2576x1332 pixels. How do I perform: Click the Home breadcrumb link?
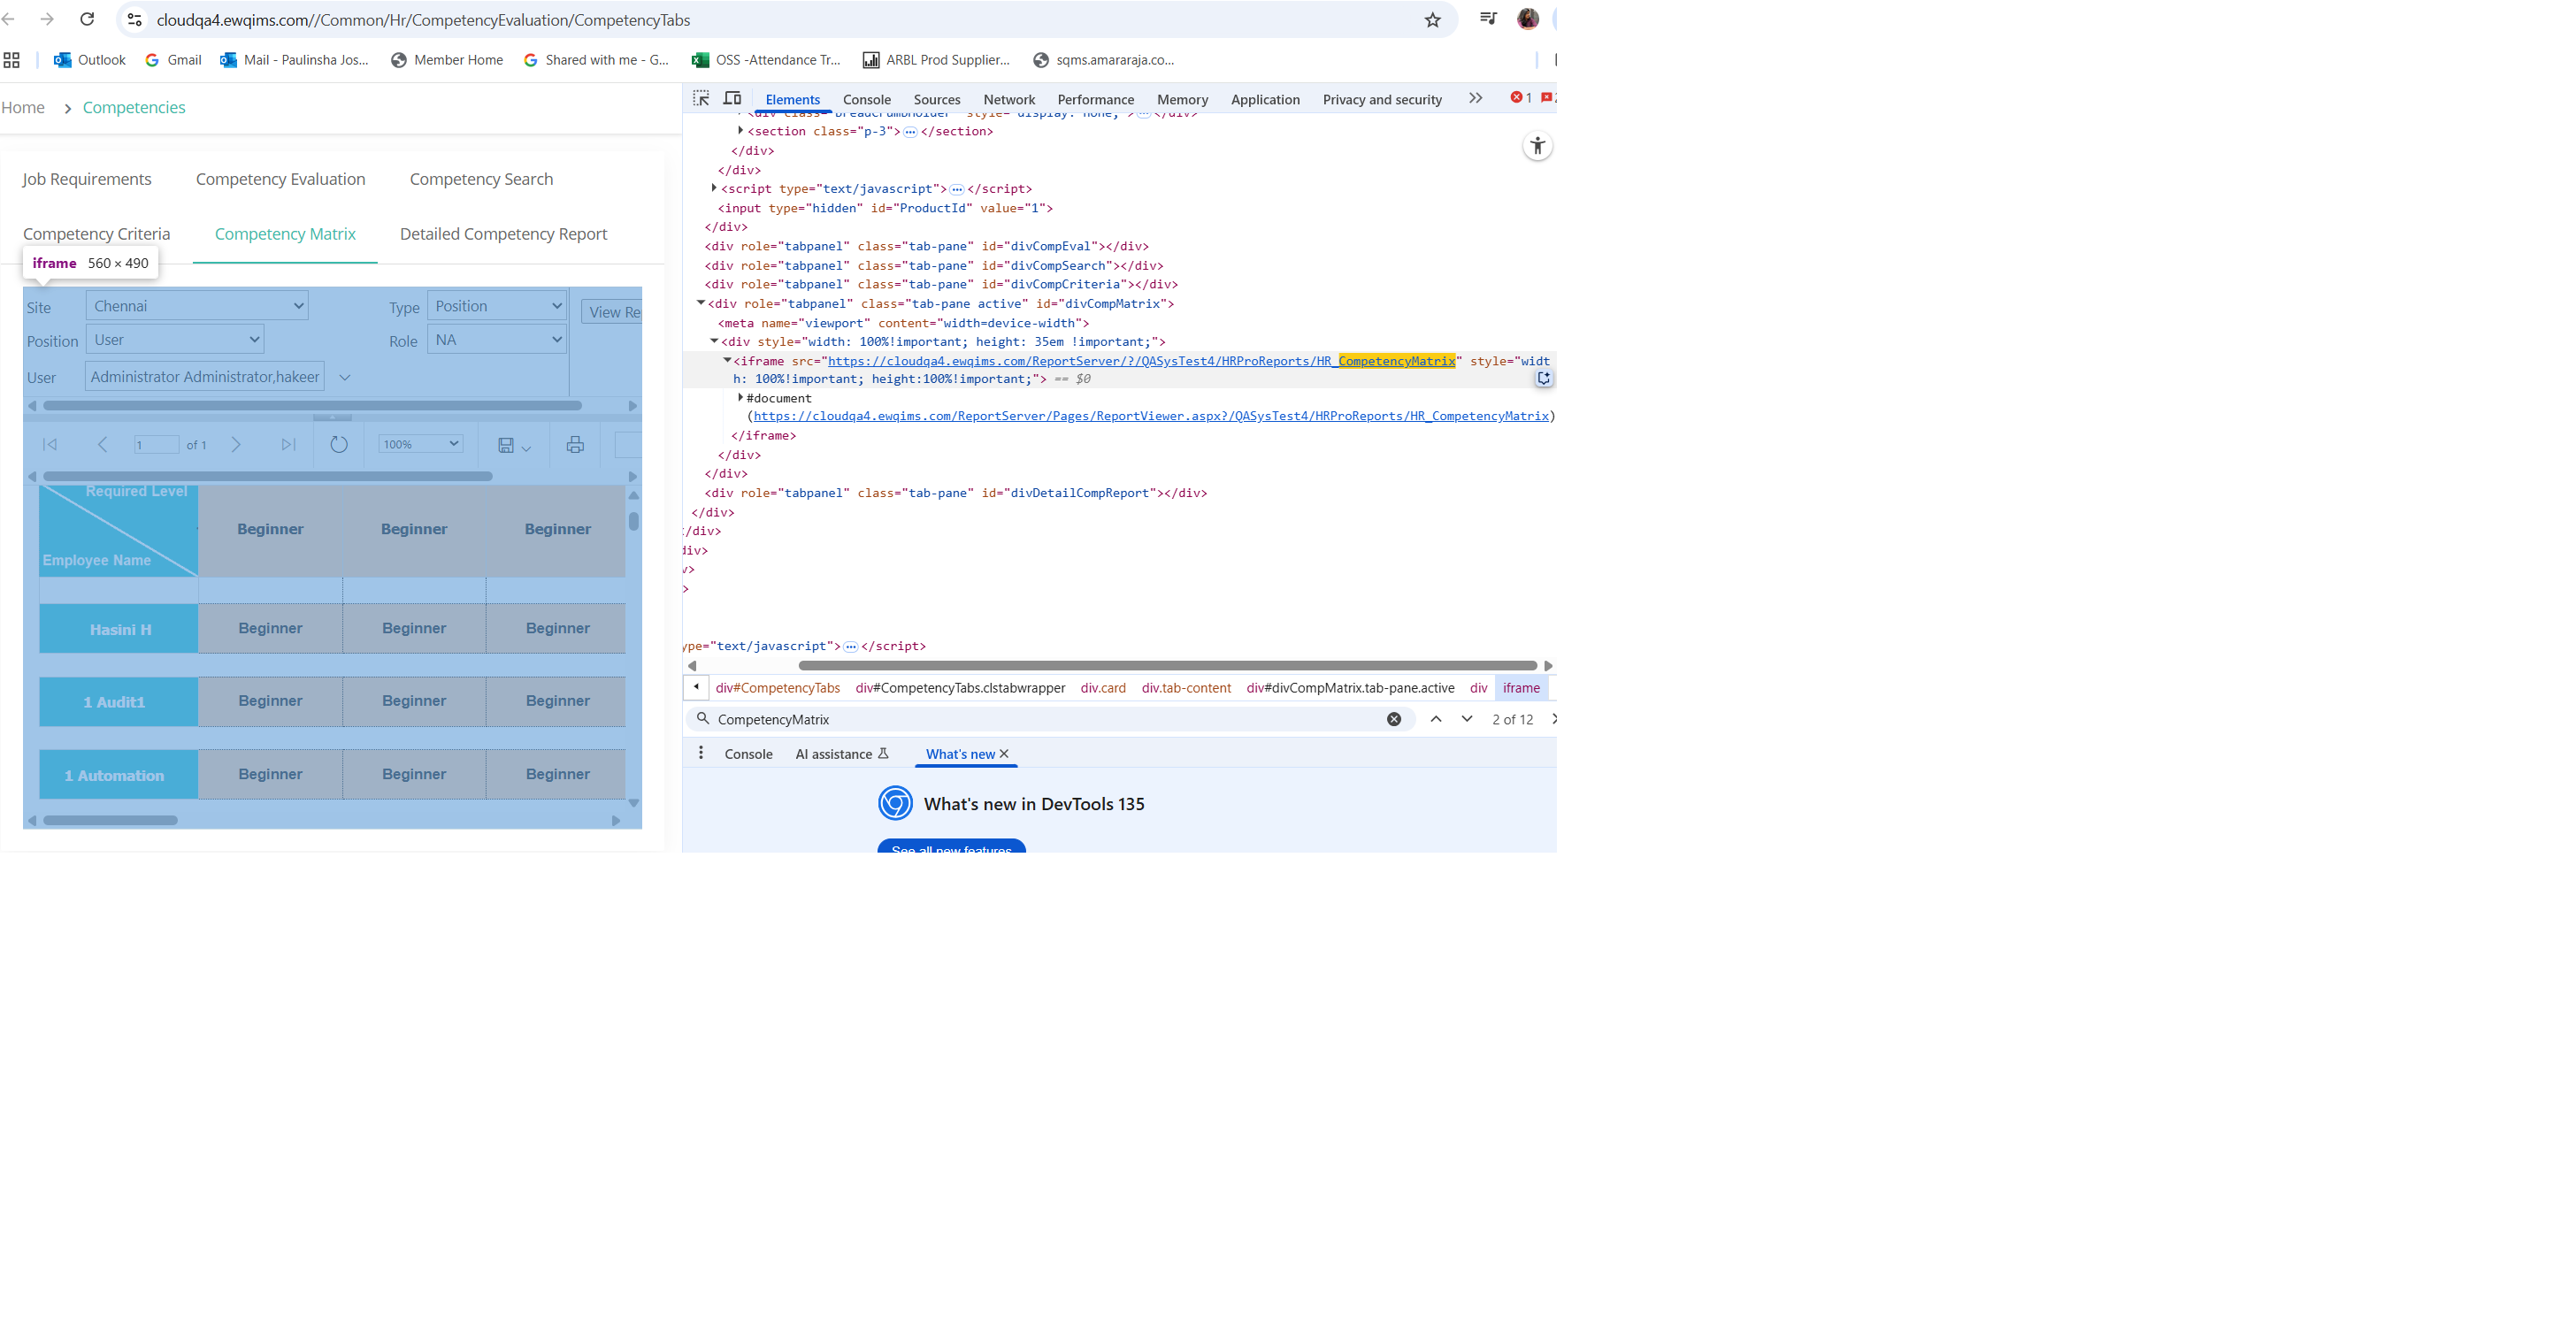point(23,107)
